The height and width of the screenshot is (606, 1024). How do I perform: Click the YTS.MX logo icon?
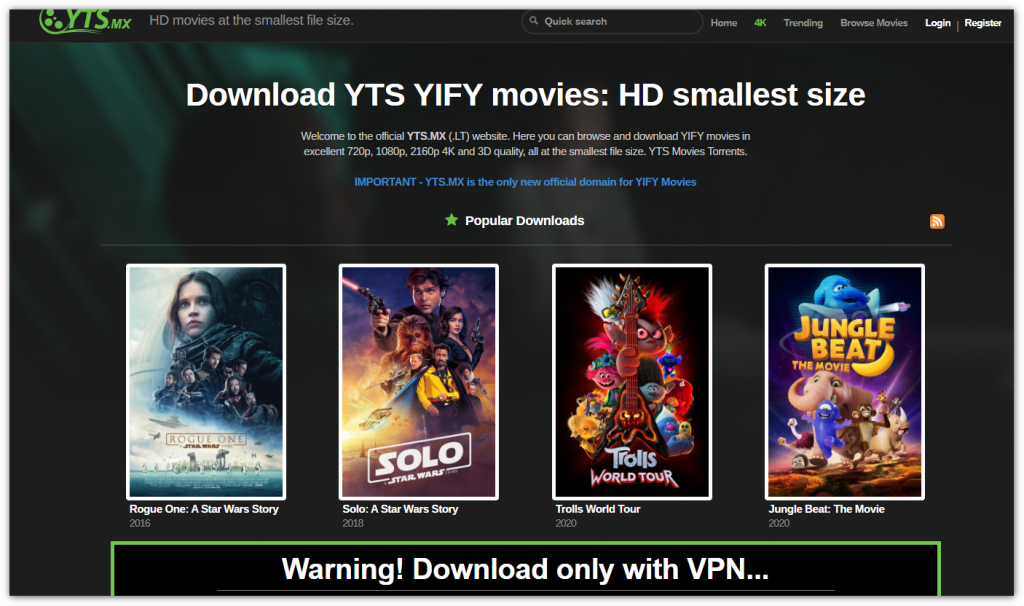tap(85, 22)
